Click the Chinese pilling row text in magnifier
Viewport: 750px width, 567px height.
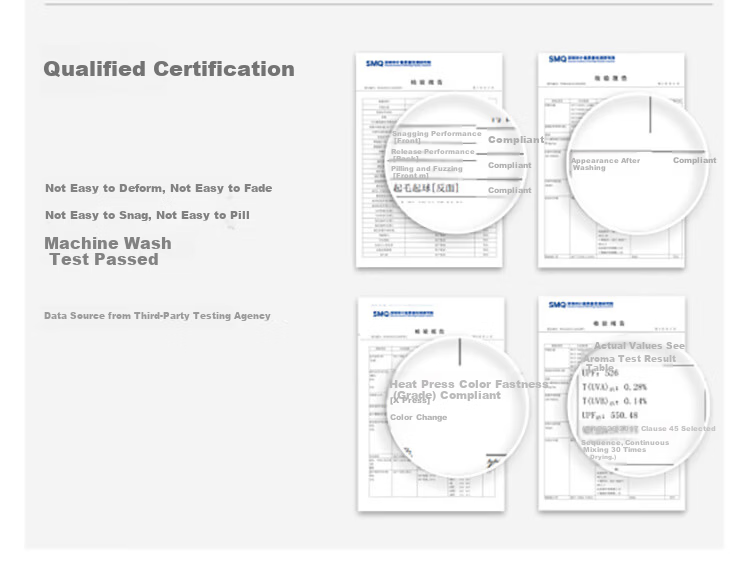tap(426, 188)
